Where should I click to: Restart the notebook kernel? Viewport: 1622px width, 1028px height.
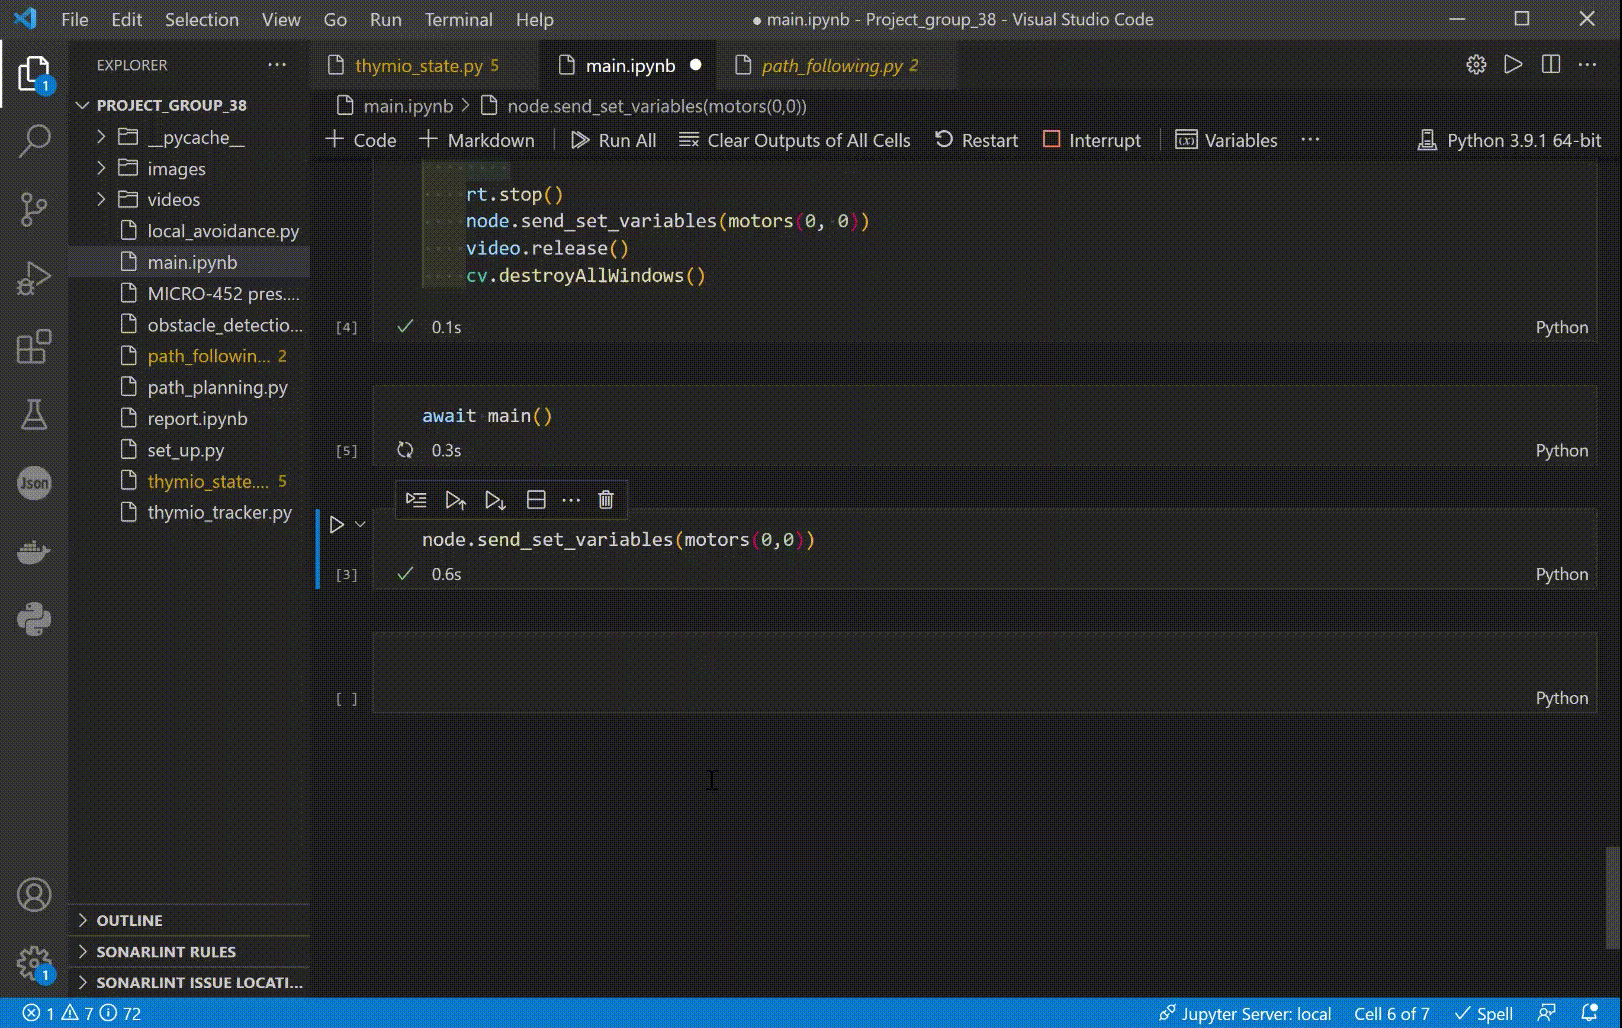976,140
